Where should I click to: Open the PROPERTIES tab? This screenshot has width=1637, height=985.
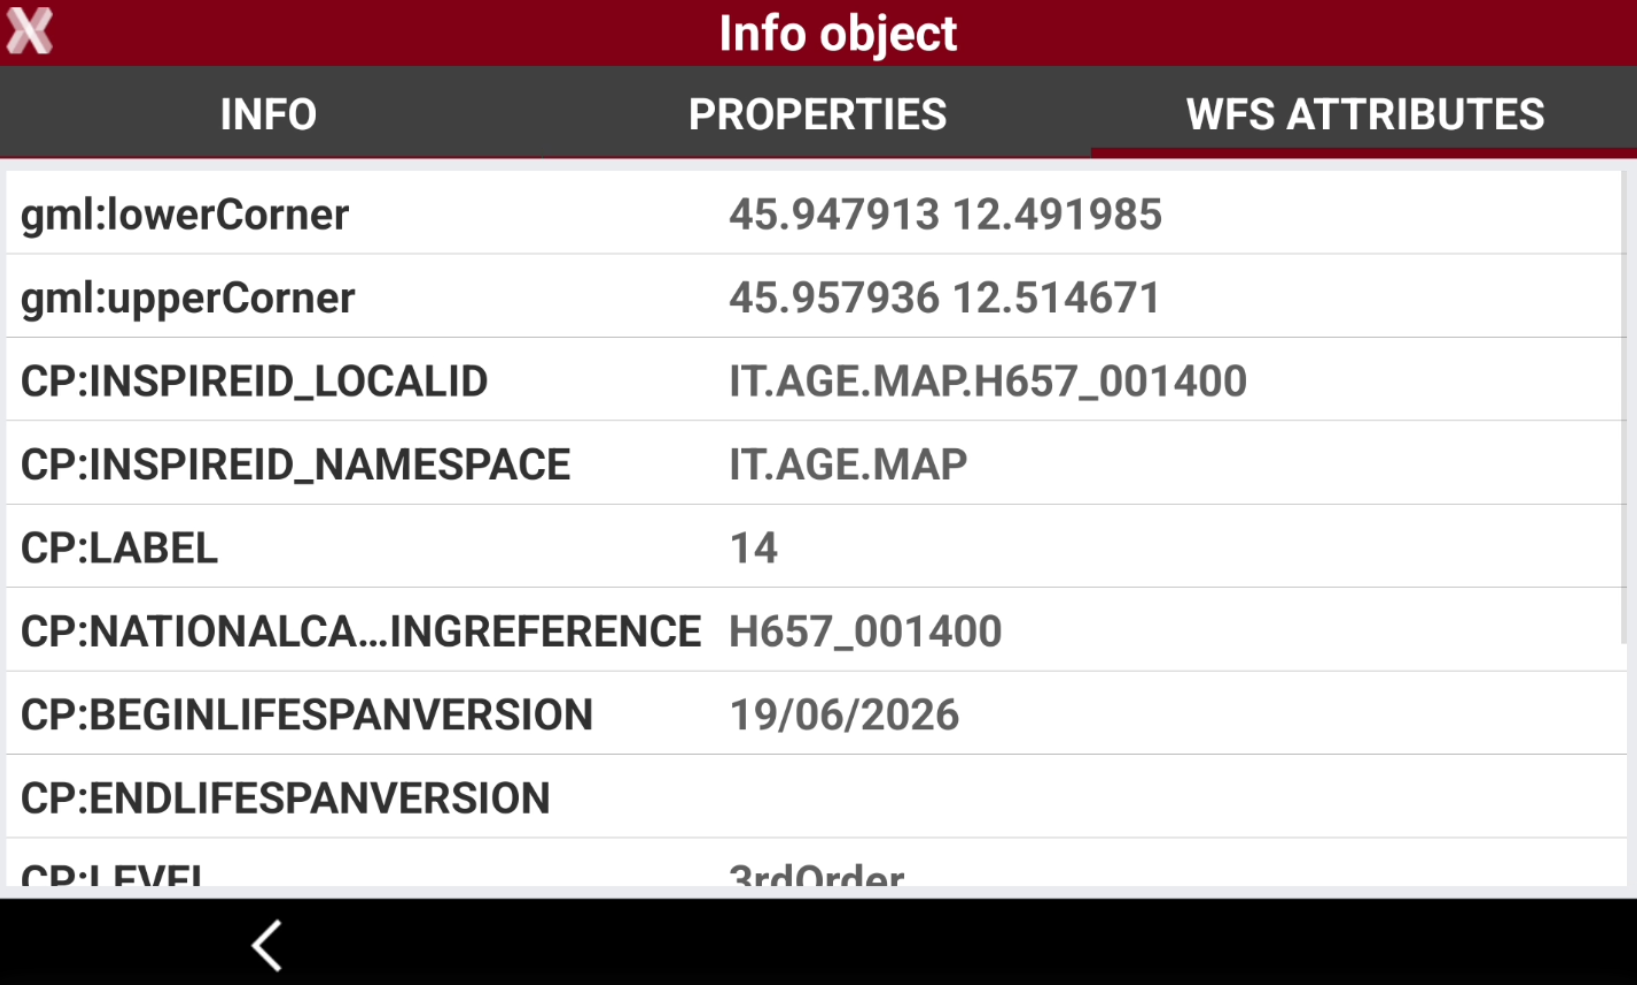(x=817, y=114)
